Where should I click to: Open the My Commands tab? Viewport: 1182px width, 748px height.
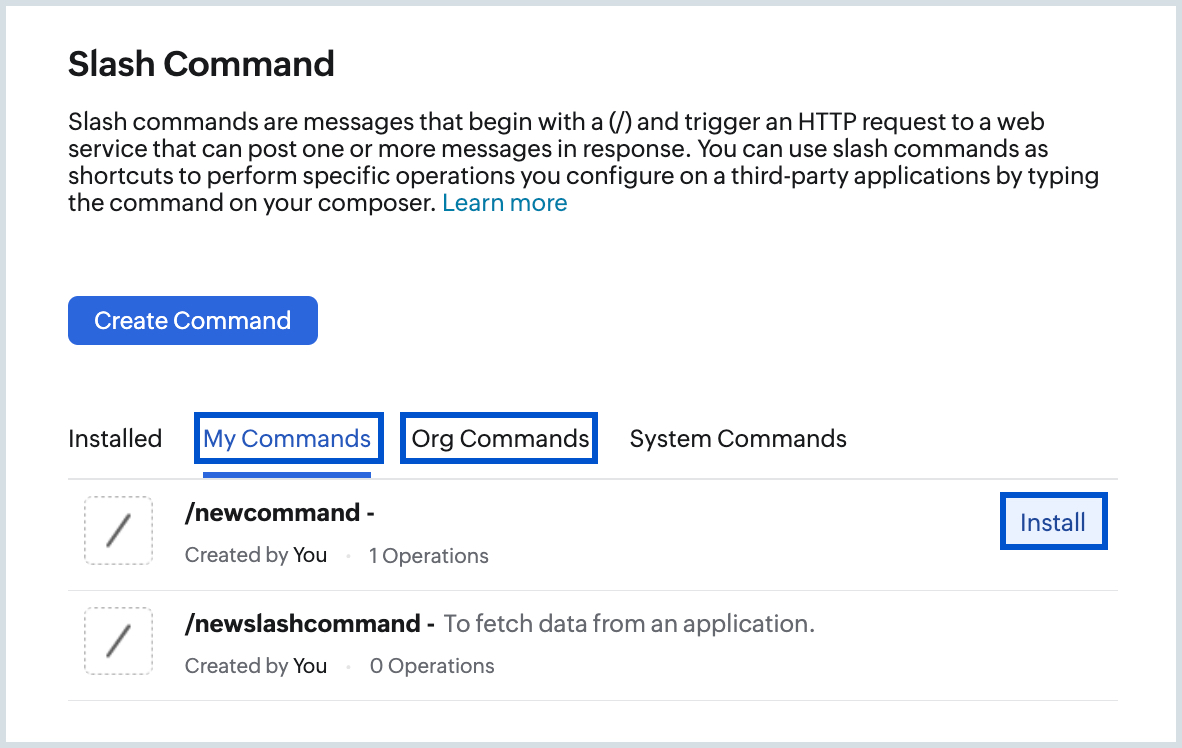(287, 438)
